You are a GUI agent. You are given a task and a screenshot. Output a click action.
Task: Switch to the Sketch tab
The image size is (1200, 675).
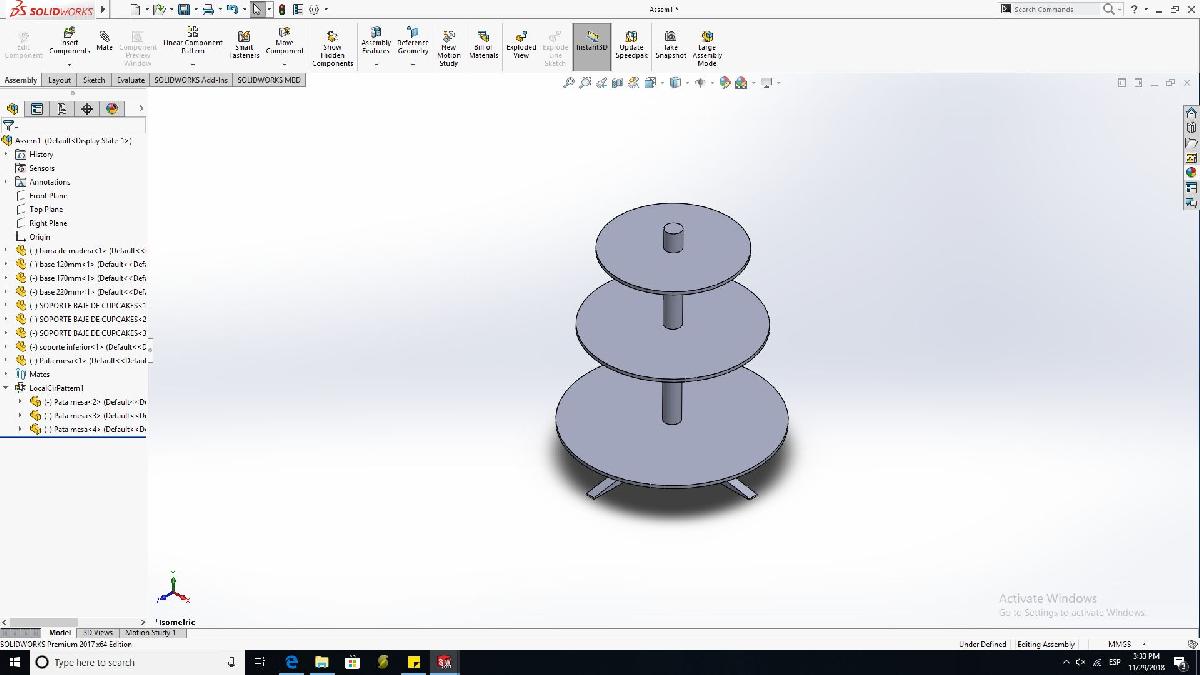coord(94,80)
